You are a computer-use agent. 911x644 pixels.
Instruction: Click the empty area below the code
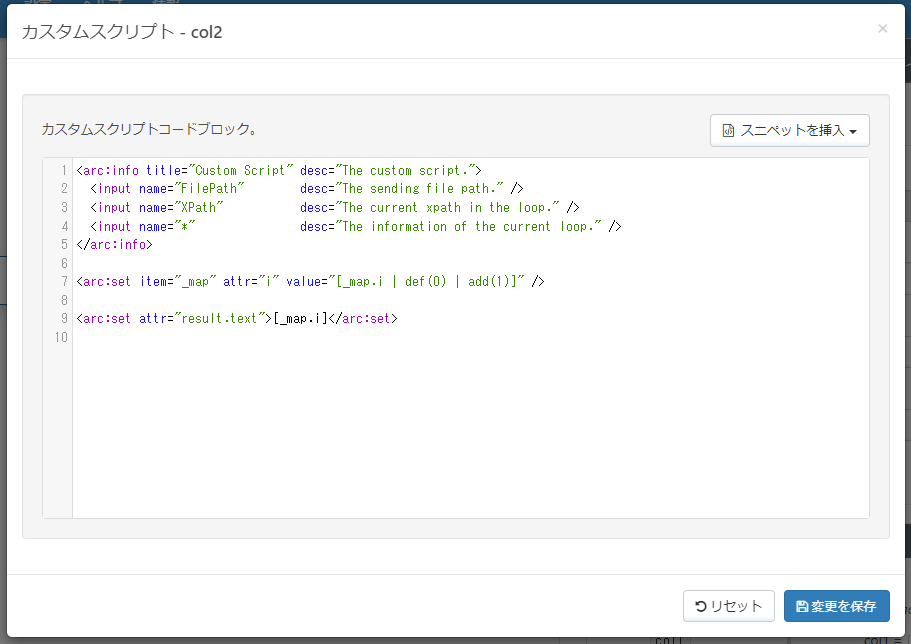470,430
